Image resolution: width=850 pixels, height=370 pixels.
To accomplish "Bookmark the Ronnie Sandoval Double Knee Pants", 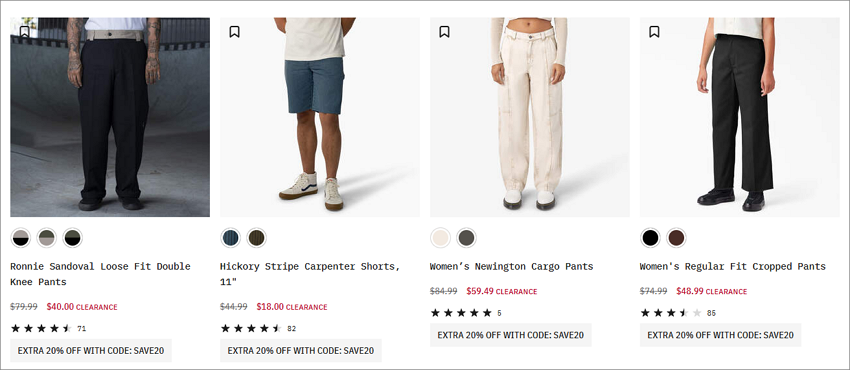I will (x=24, y=32).
